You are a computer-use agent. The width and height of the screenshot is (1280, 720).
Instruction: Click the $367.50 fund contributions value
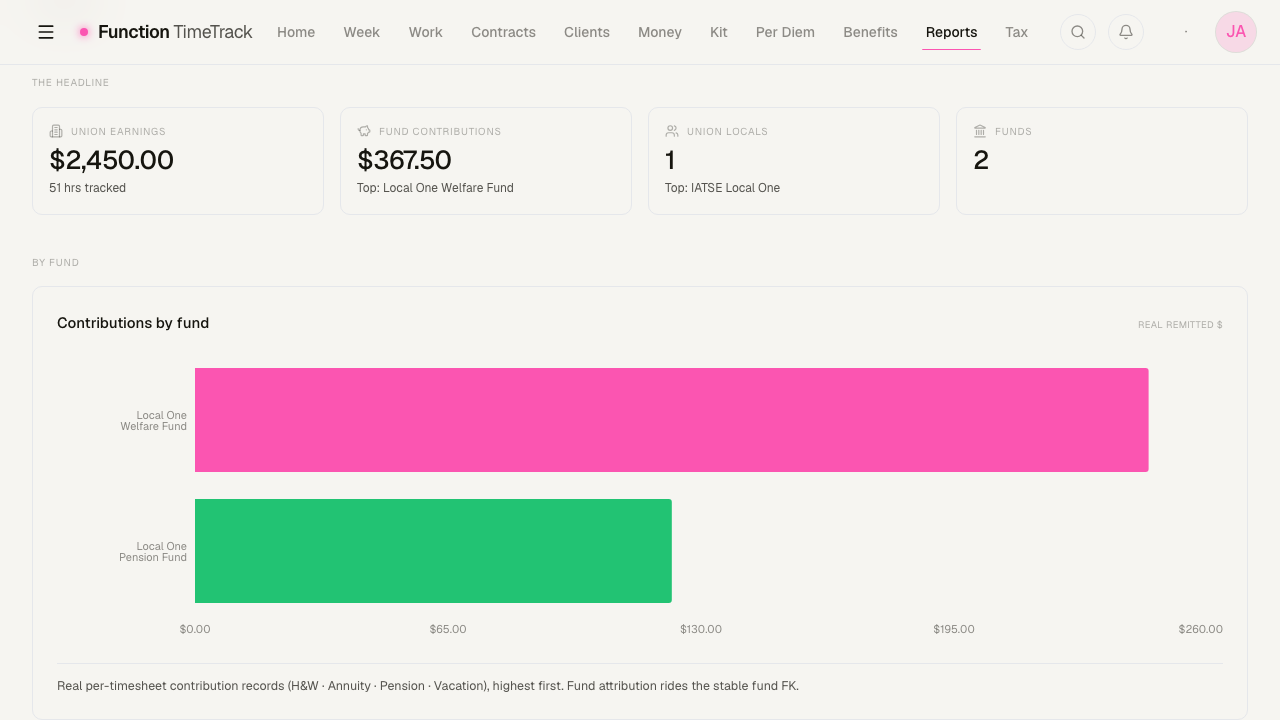click(404, 160)
